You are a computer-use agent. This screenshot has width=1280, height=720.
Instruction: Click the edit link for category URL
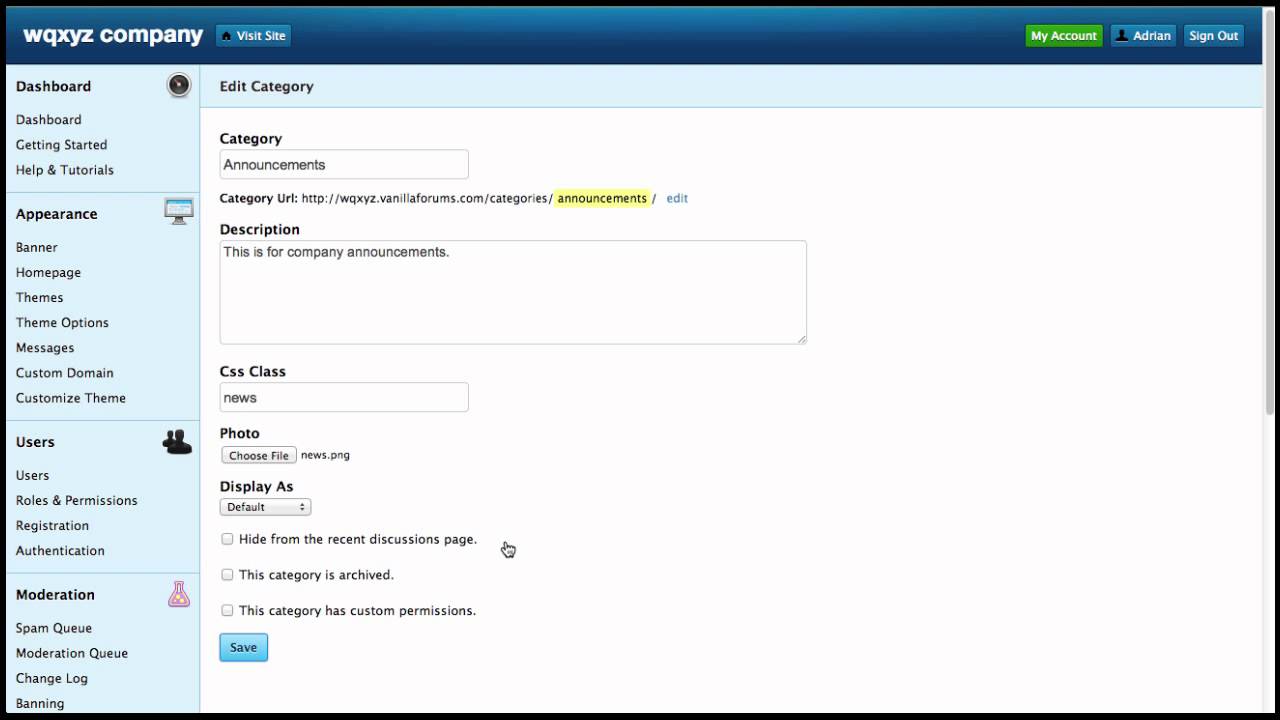click(677, 198)
